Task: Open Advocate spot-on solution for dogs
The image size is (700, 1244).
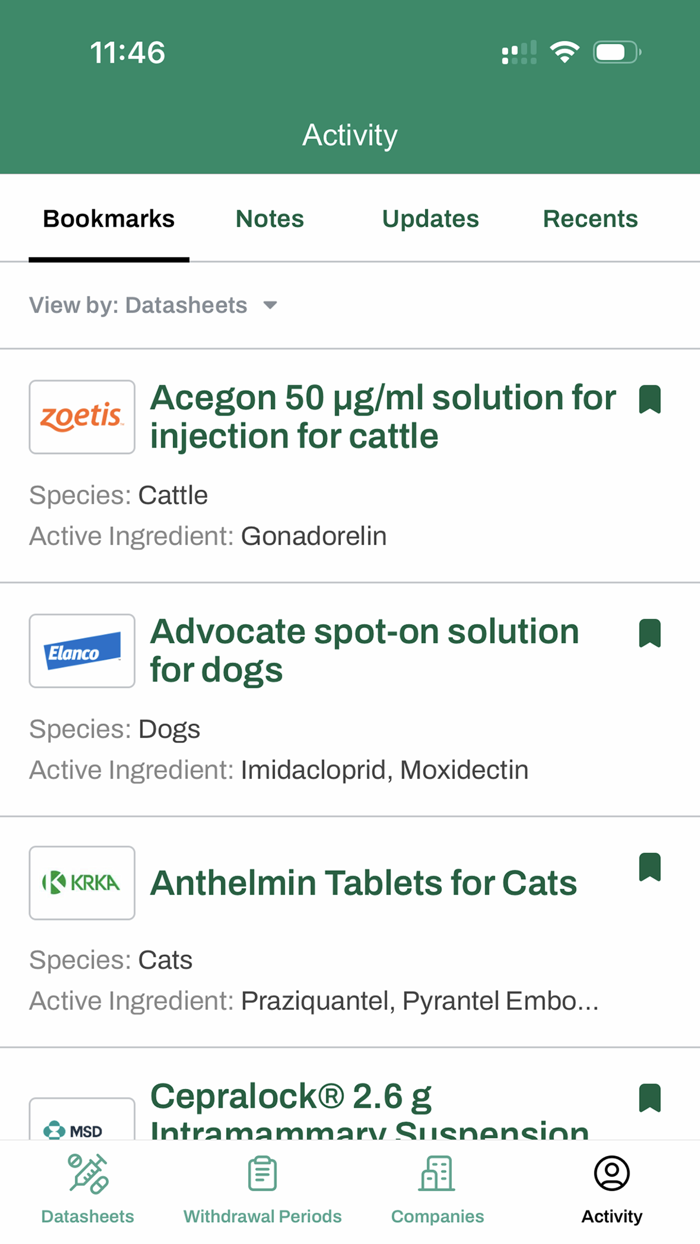Action: click(364, 651)
